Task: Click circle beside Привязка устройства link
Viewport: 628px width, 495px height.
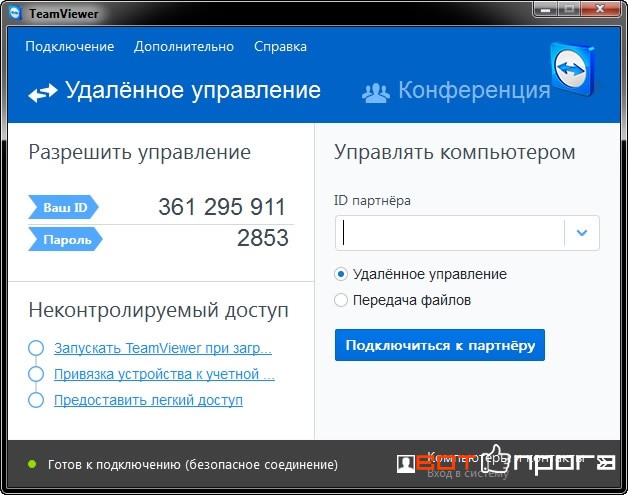Action: [36, 374]
